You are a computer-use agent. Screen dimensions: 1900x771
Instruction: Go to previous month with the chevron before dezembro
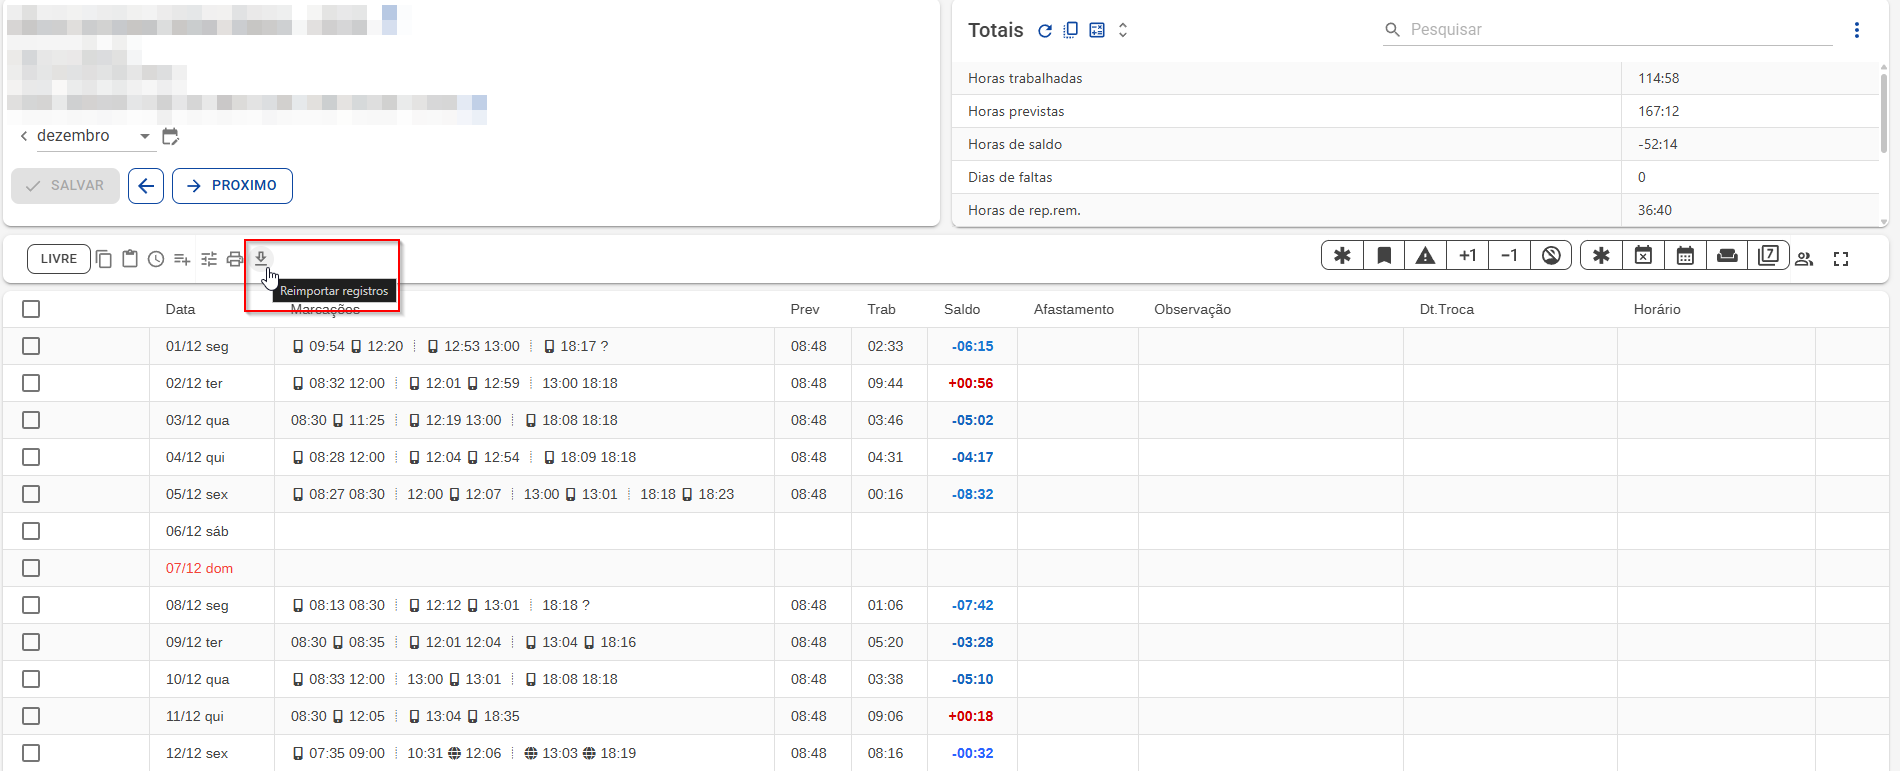coord(24,136)
